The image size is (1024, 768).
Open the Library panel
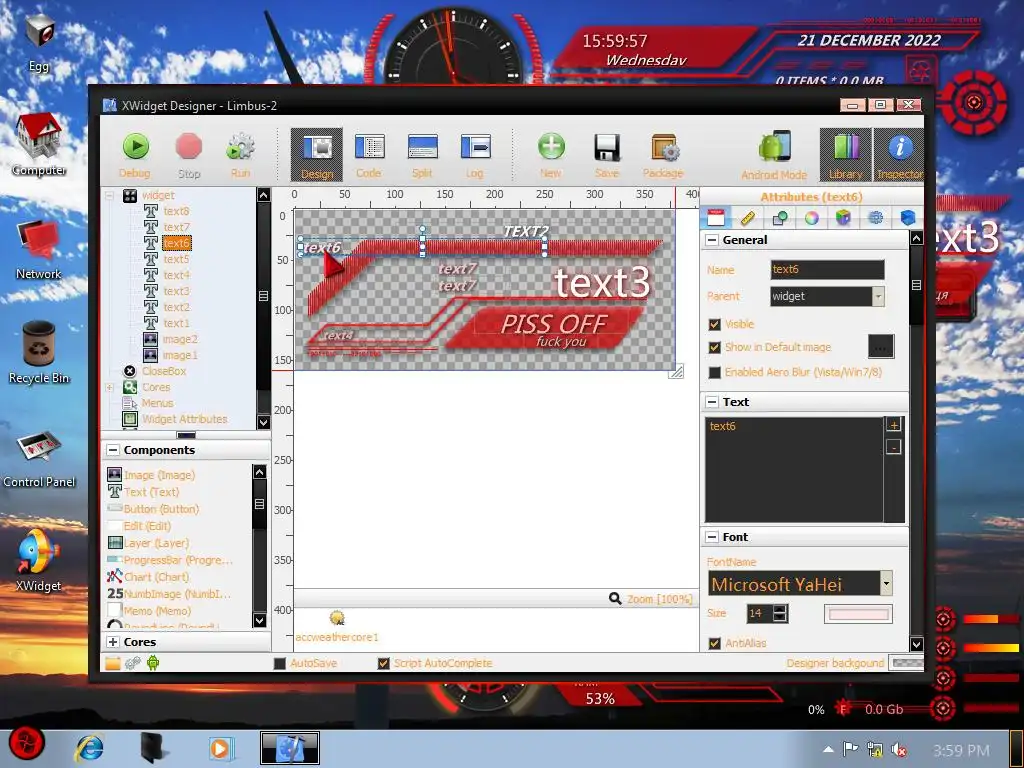tap(846, 155)
